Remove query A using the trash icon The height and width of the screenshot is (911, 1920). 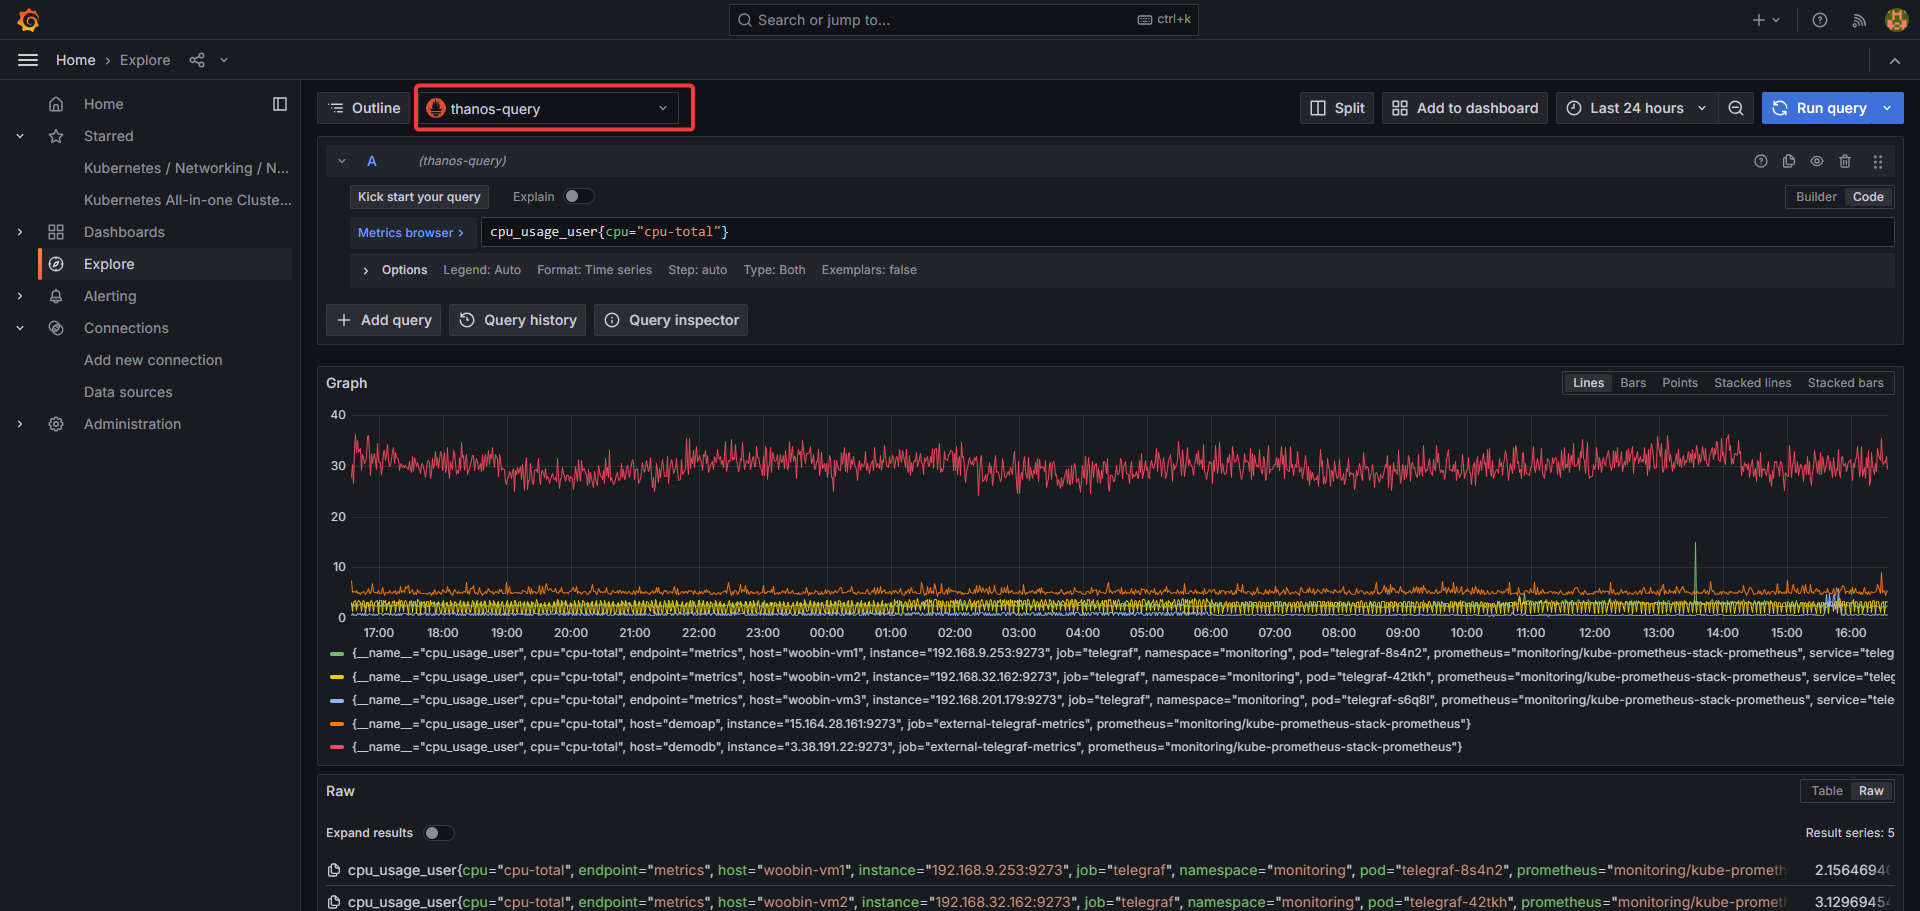[x=1845, y=161]
